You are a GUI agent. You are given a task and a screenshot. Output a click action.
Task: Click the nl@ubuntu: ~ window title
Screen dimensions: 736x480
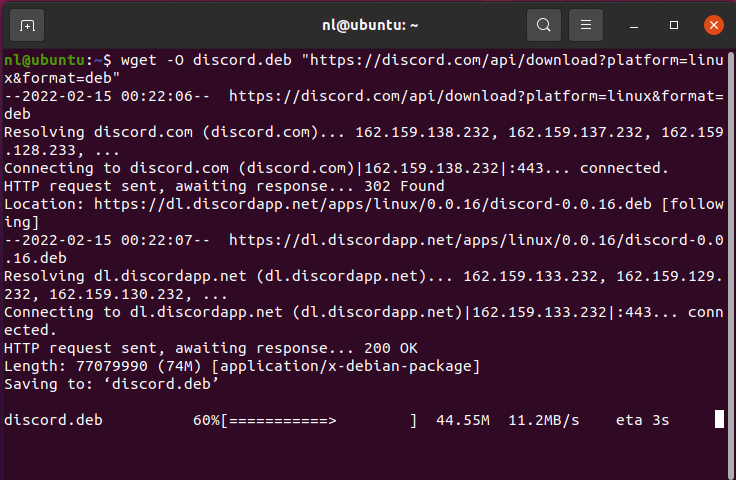pos(370,25)
